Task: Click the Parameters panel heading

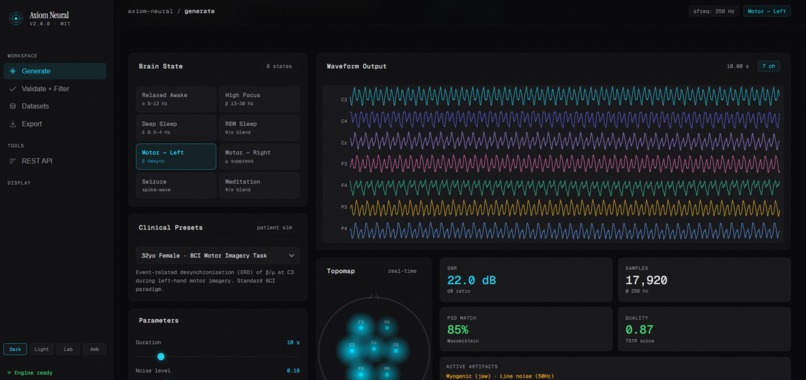Action: click(x=159, y=320)
